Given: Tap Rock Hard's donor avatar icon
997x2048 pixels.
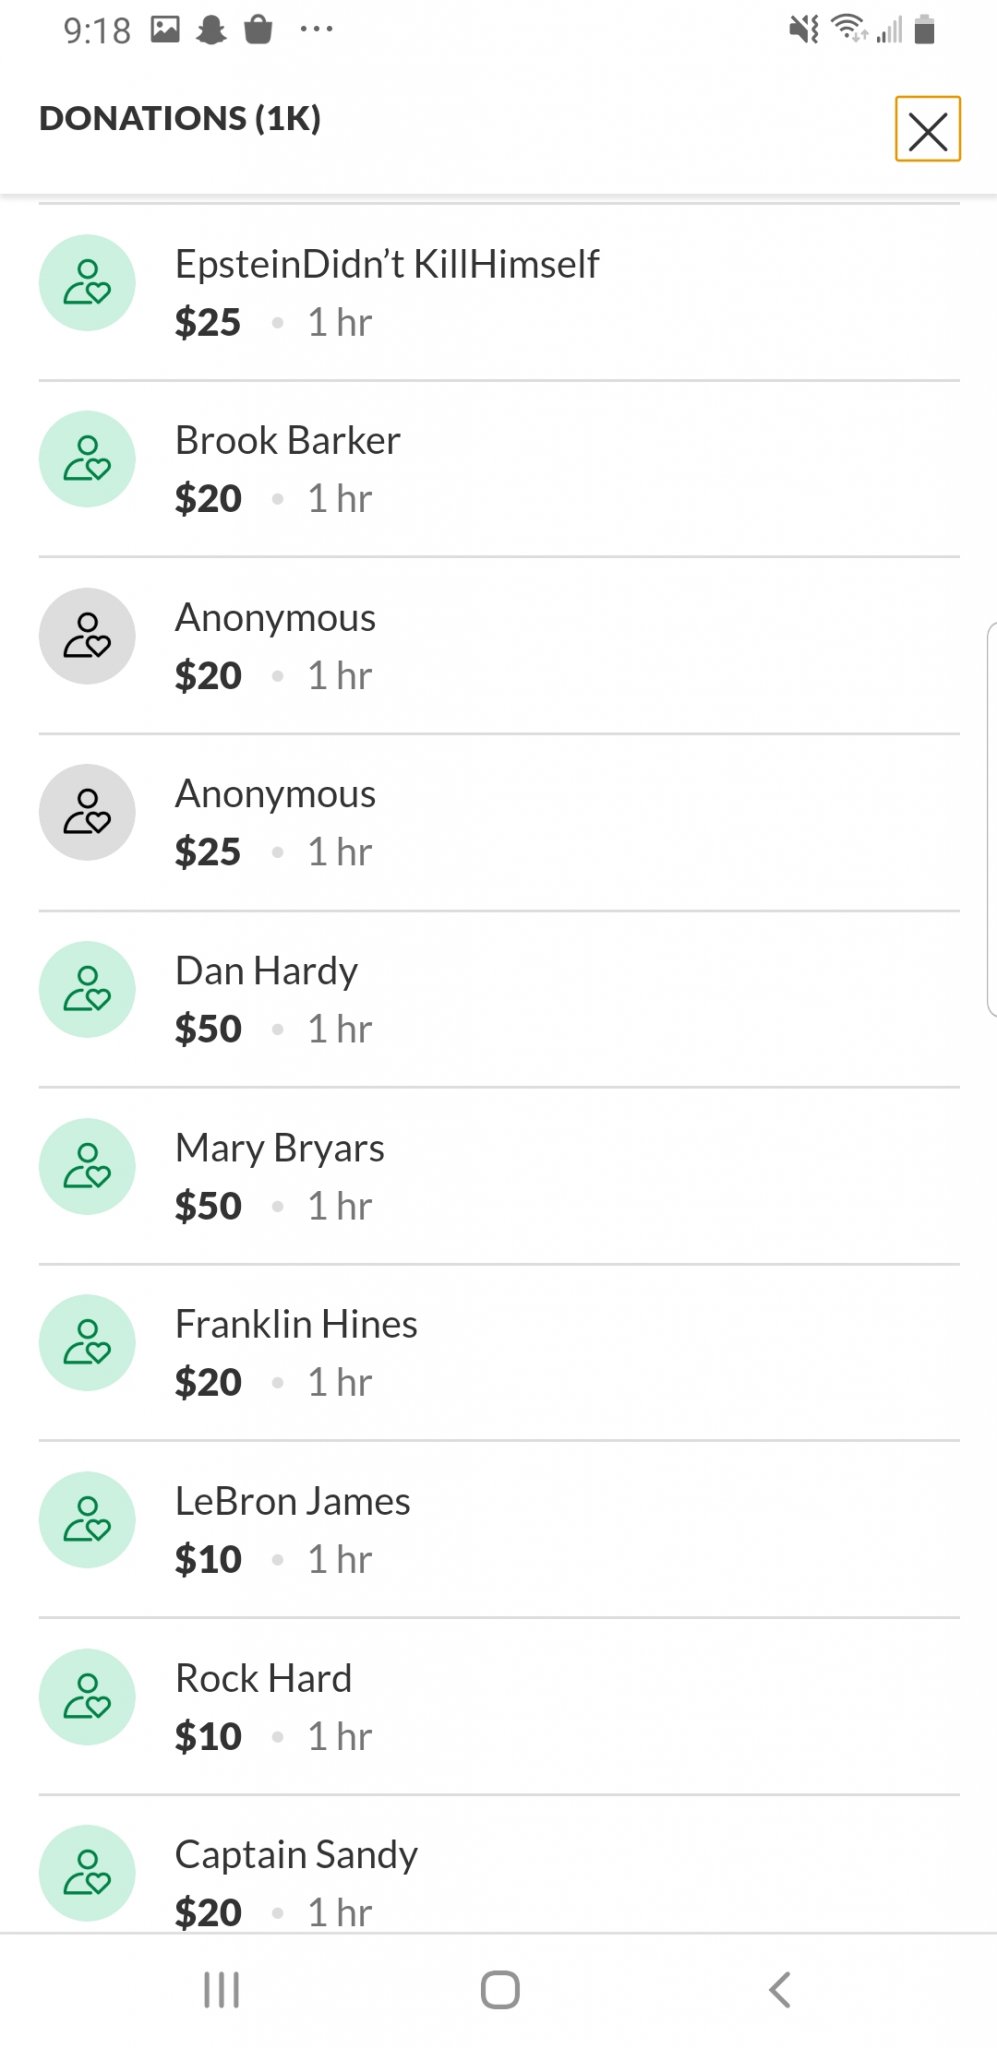Looking at the screenshot, I should click(x=87, y=1697).
